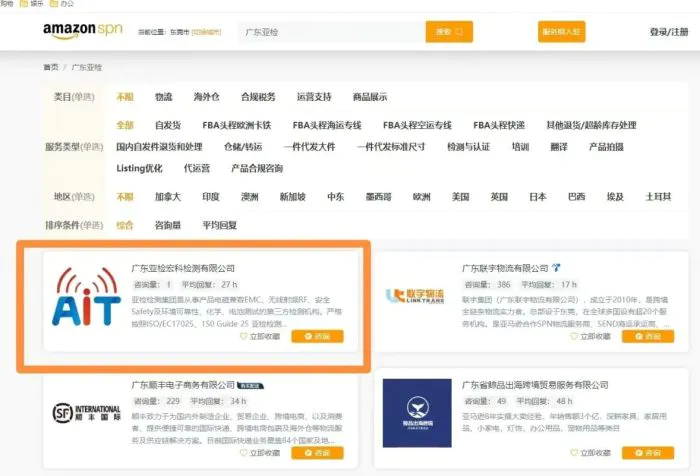Open the blue whale company logo thumbnail
The width and height of the screenshot is (700, 476).
(x=417, y=413)
